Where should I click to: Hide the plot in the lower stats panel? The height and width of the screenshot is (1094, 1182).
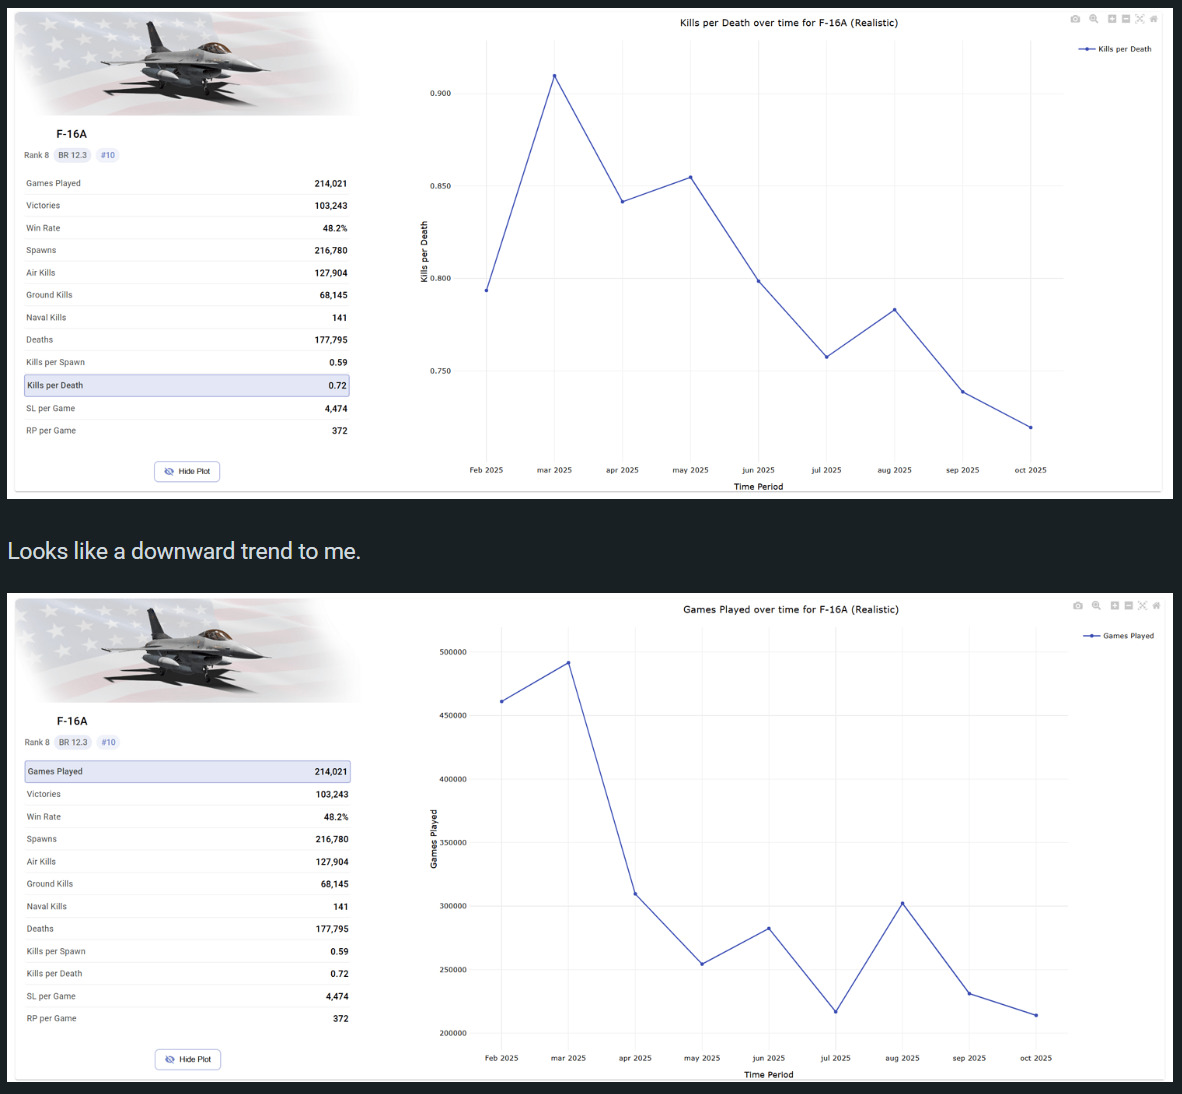coord(188,1059)
